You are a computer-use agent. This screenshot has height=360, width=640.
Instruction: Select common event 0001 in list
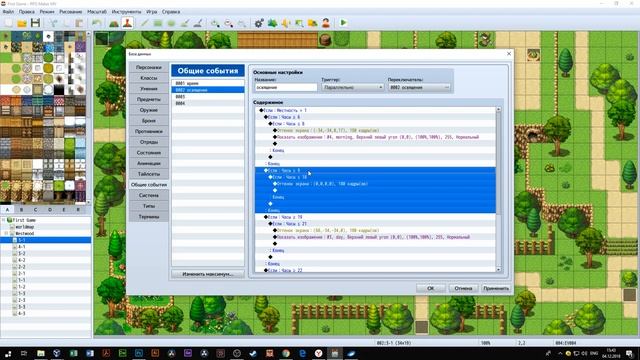pos(208,83)
